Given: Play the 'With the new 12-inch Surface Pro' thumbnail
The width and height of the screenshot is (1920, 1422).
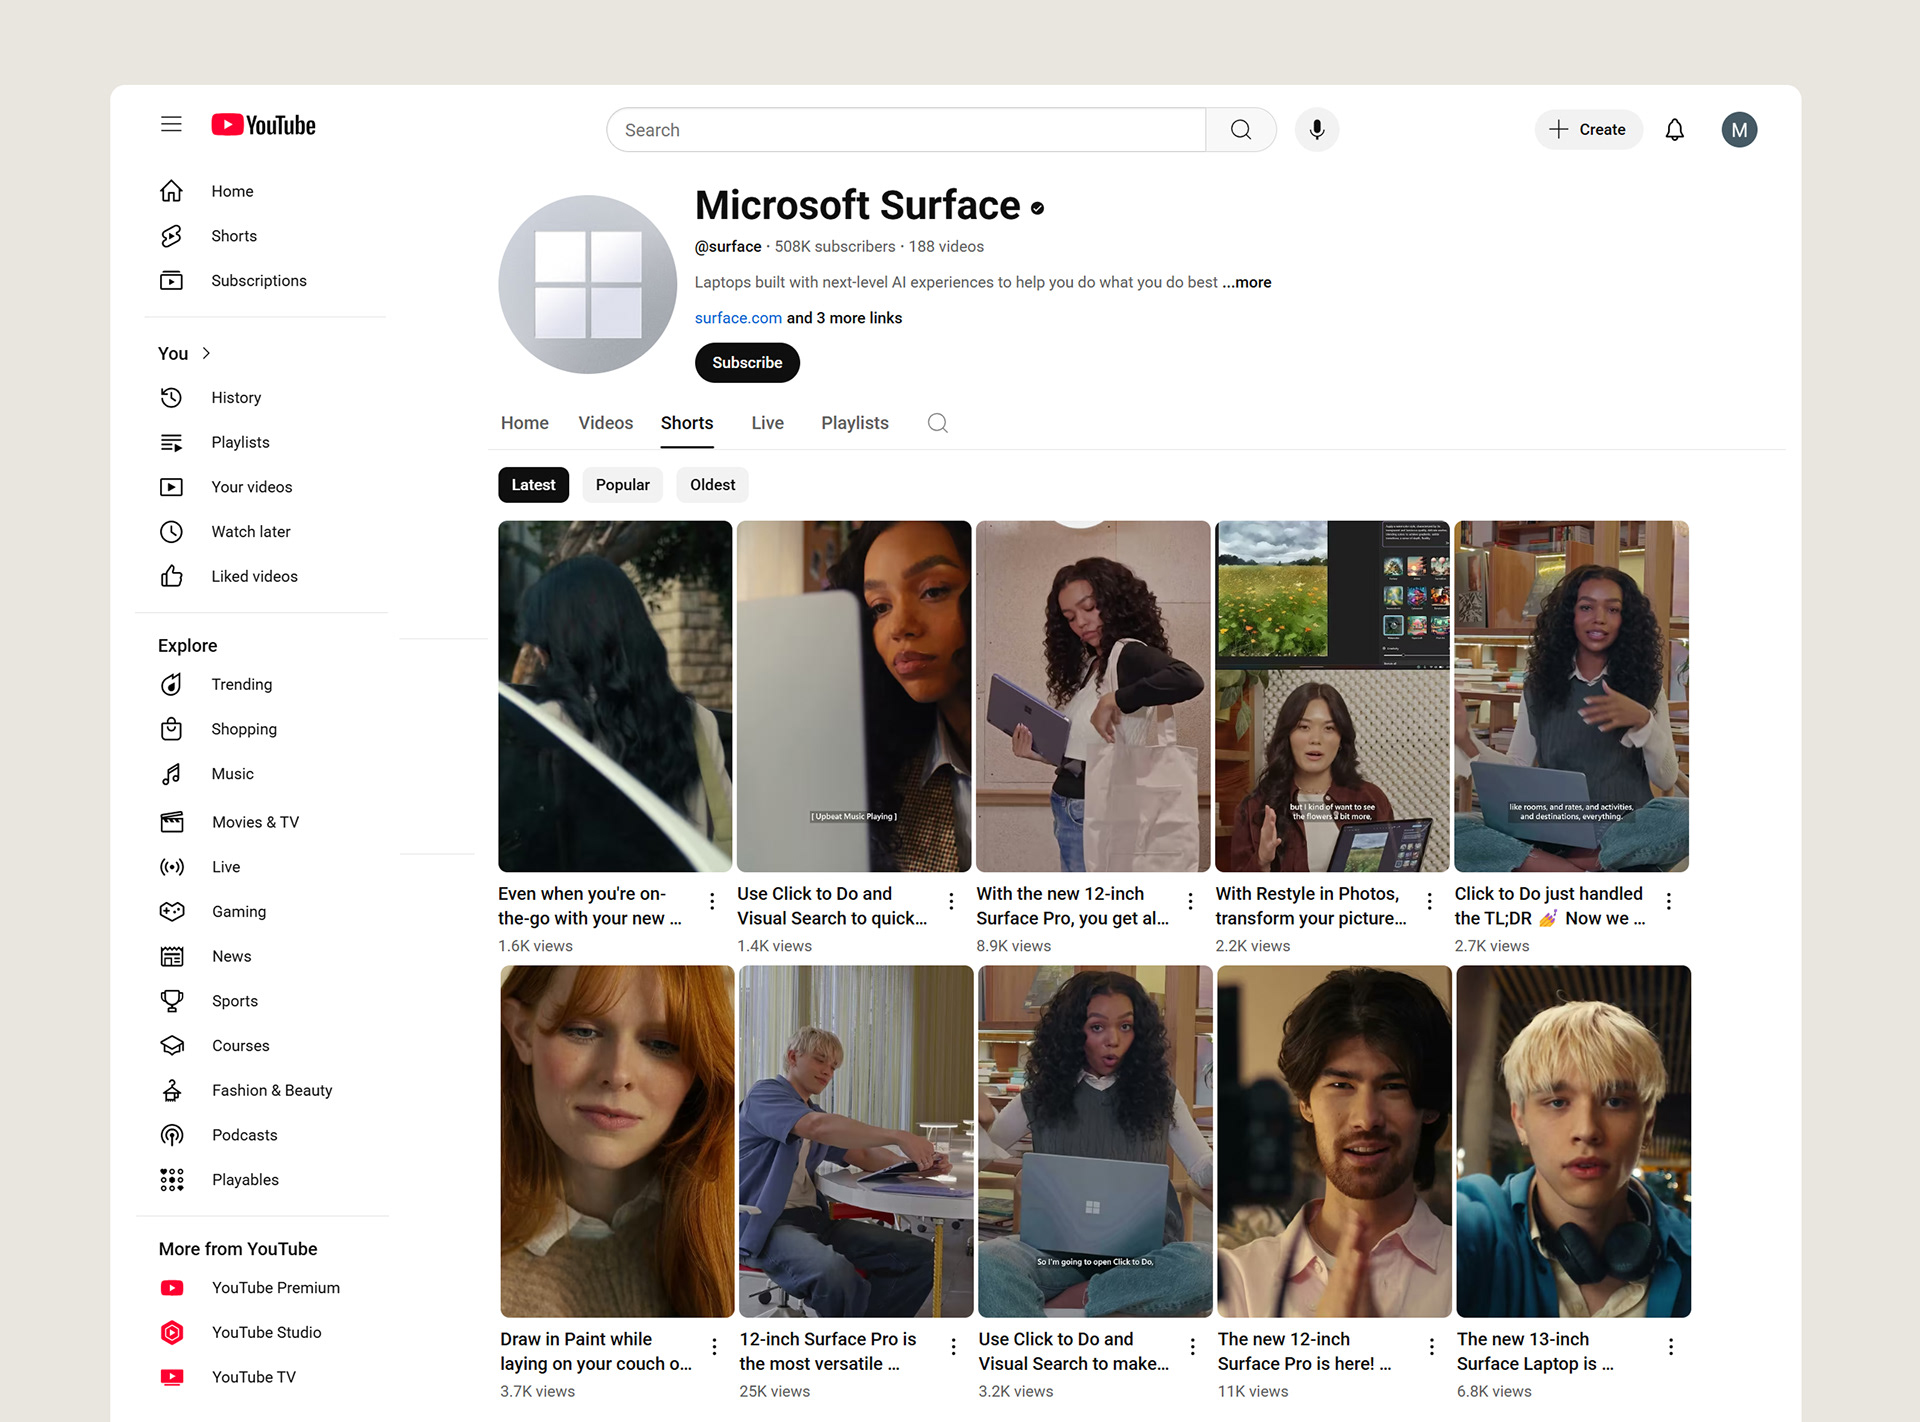Looking at the screenshot, I should (1093, 696).
